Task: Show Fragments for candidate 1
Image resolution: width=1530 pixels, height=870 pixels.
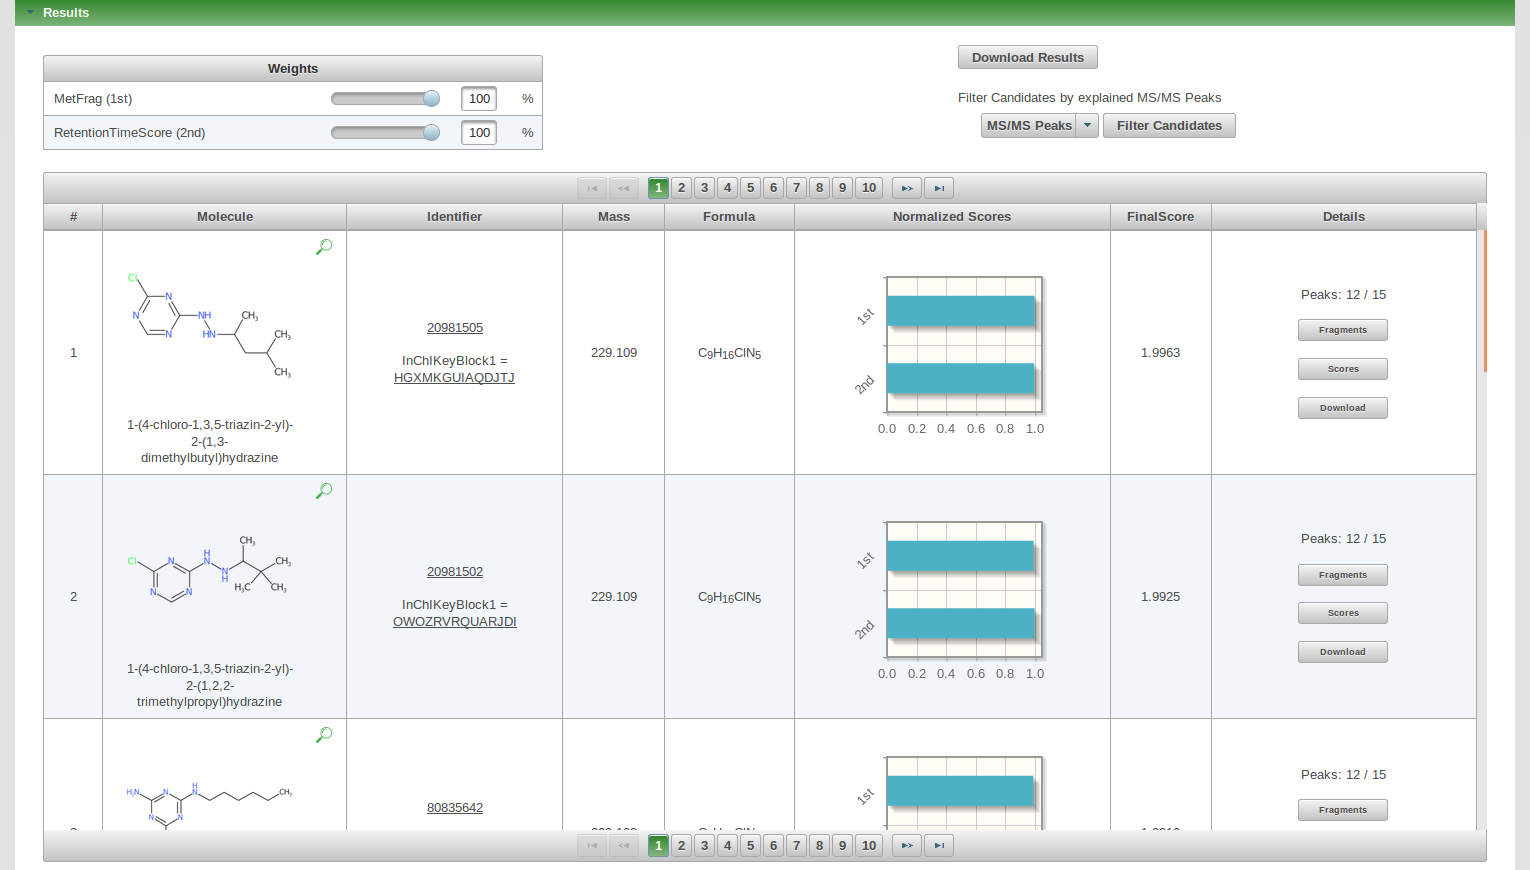Action: [x=1342, y=330]
